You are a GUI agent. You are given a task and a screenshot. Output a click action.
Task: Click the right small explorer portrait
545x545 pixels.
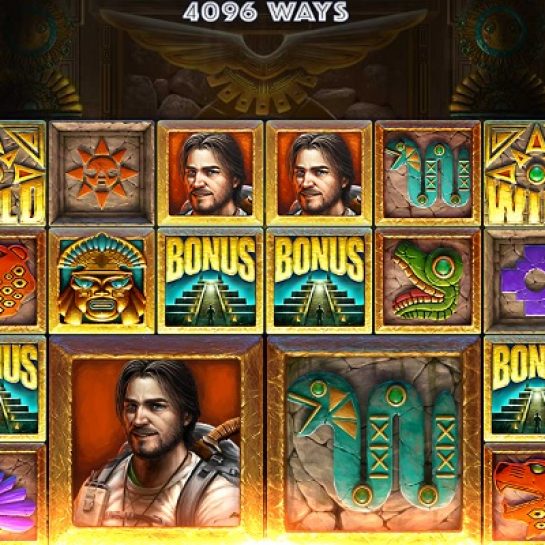coord(319,173)
